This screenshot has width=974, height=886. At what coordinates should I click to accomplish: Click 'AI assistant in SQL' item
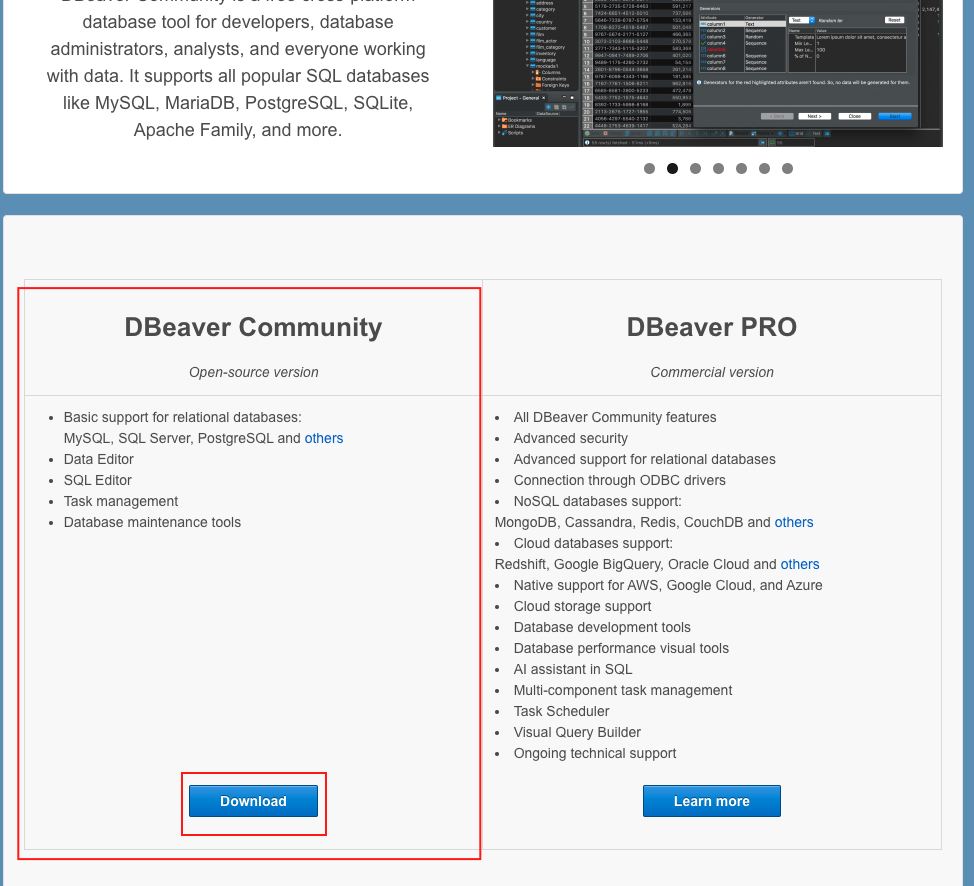(x=573, y=669)
